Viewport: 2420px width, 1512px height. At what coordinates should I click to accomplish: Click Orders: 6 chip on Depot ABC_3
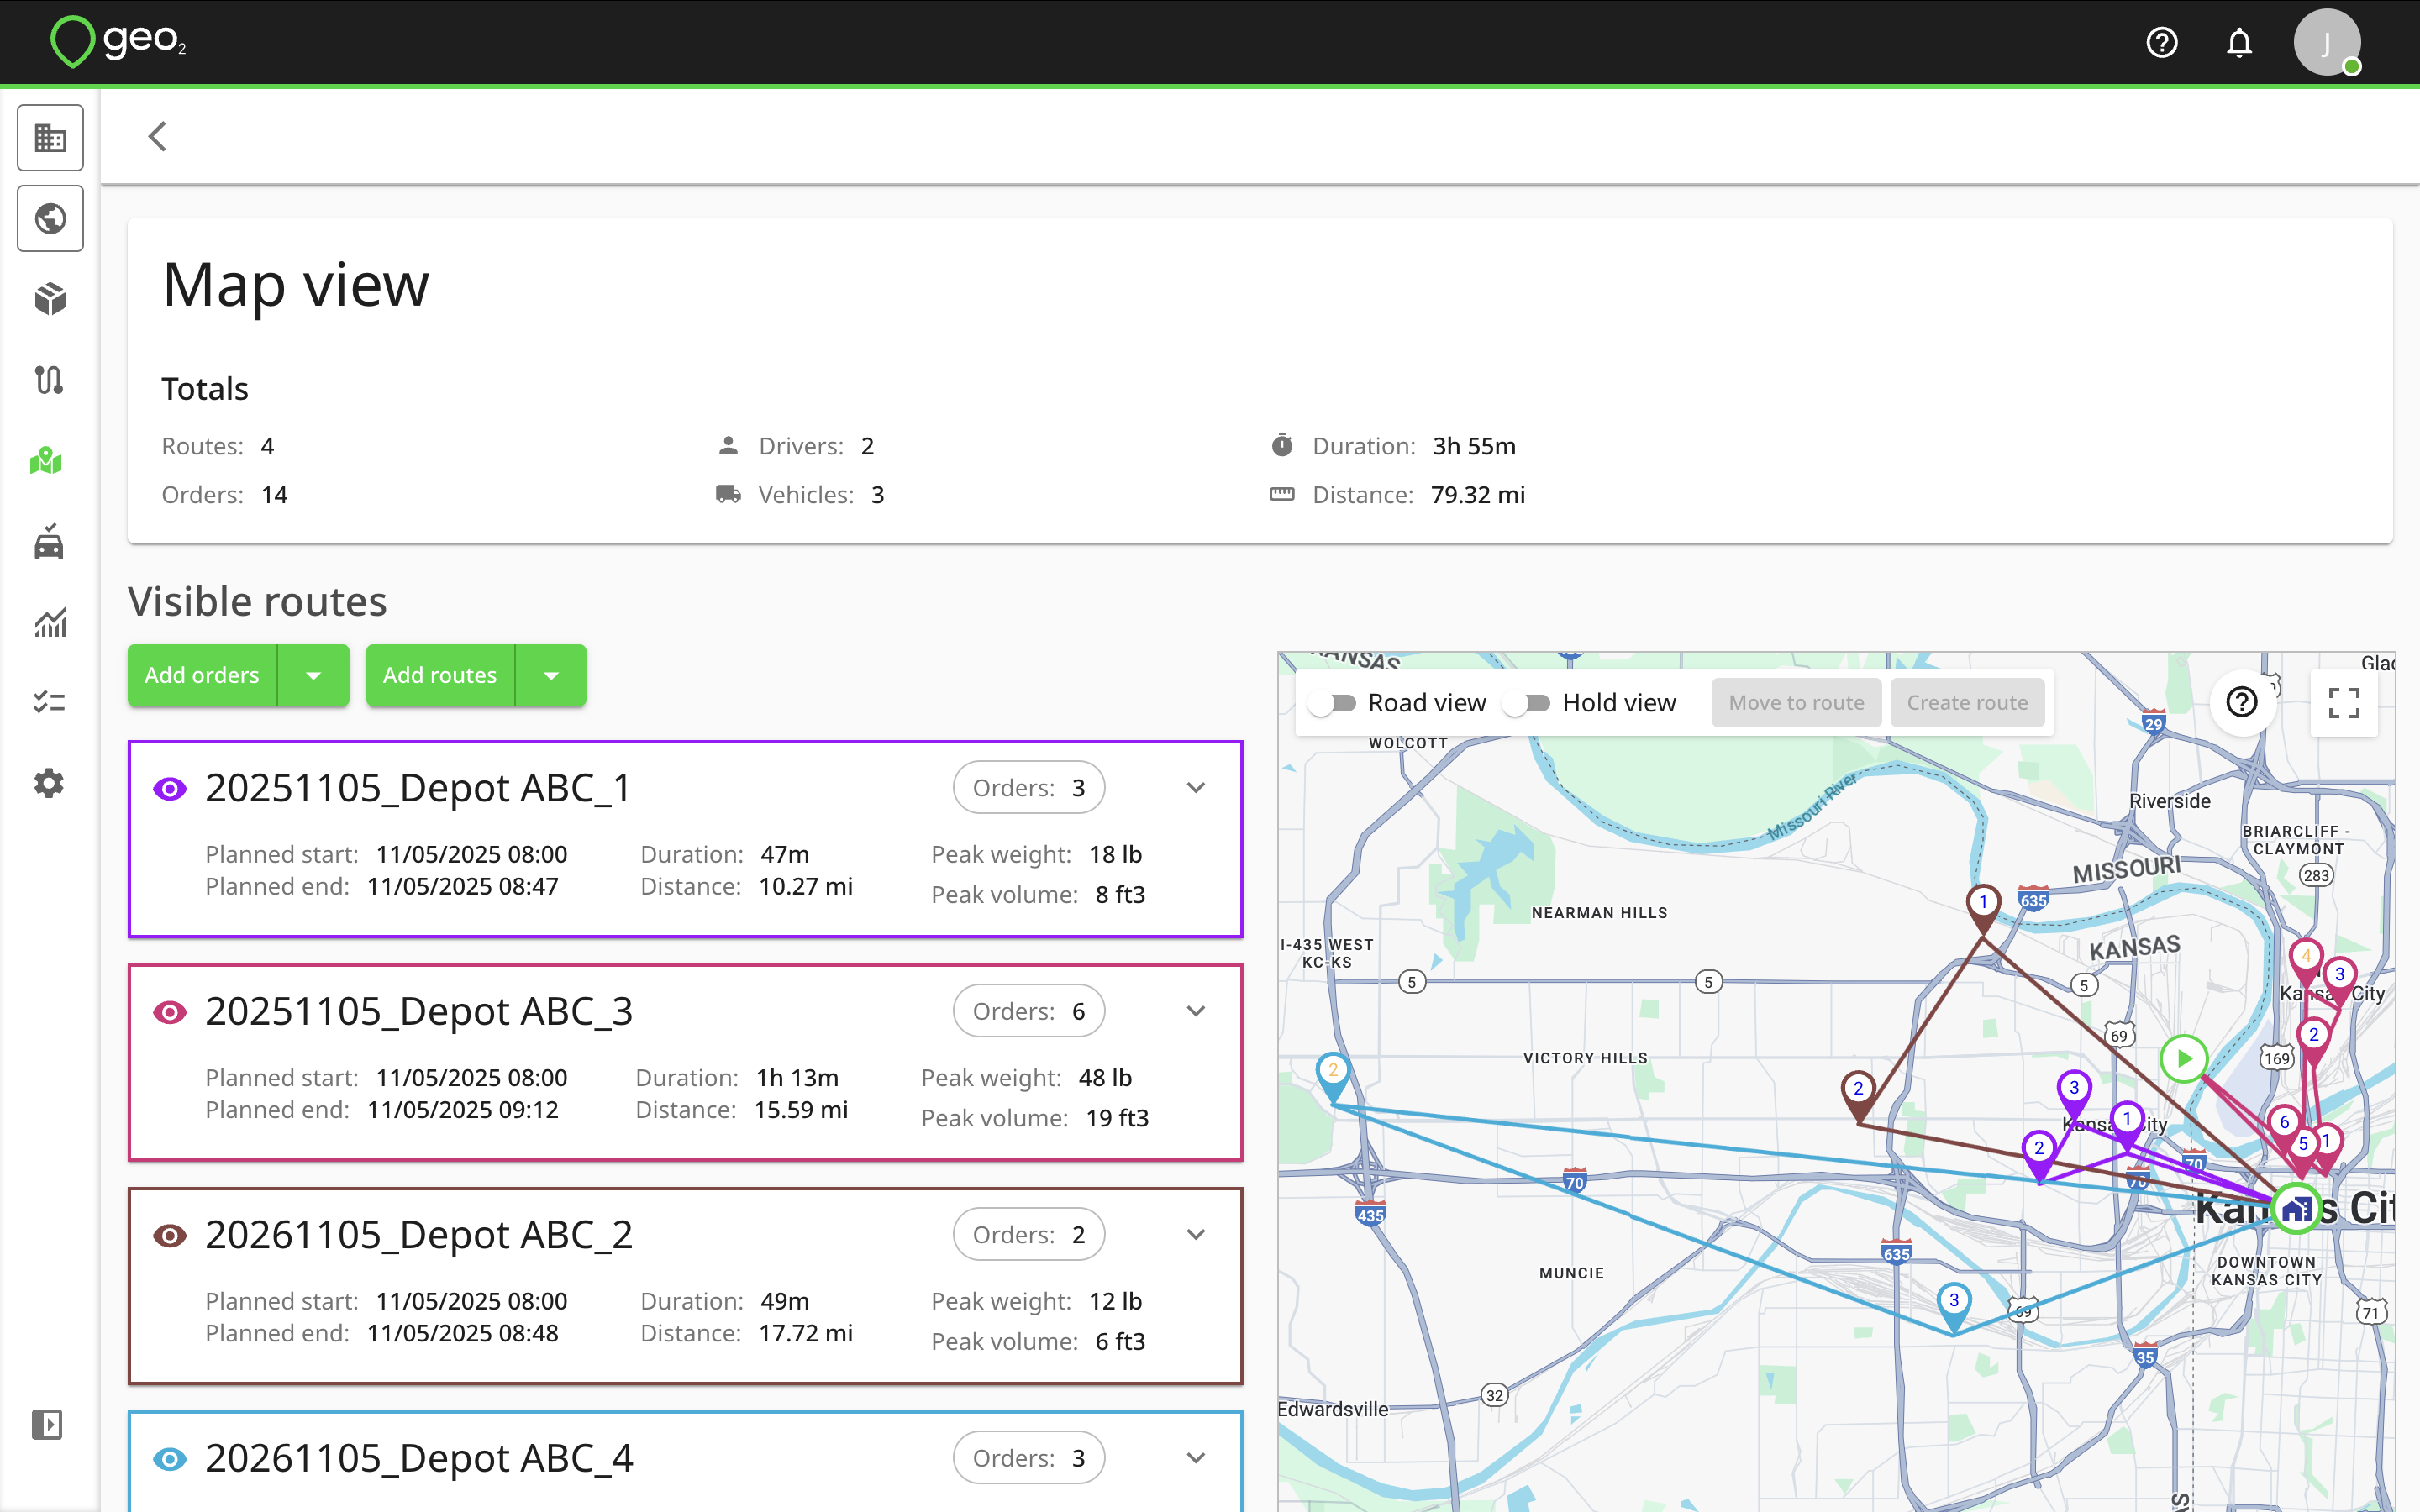pos(1028,1011)
